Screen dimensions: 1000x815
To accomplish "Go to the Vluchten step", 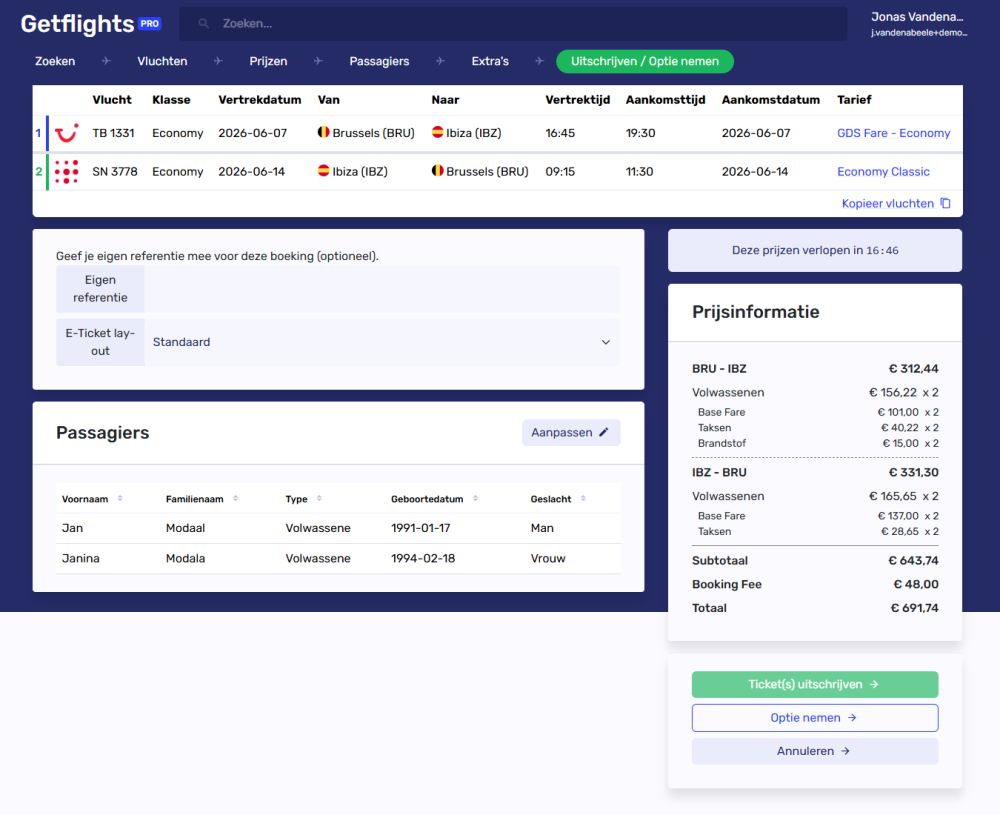I will click(x=162, y=61).
